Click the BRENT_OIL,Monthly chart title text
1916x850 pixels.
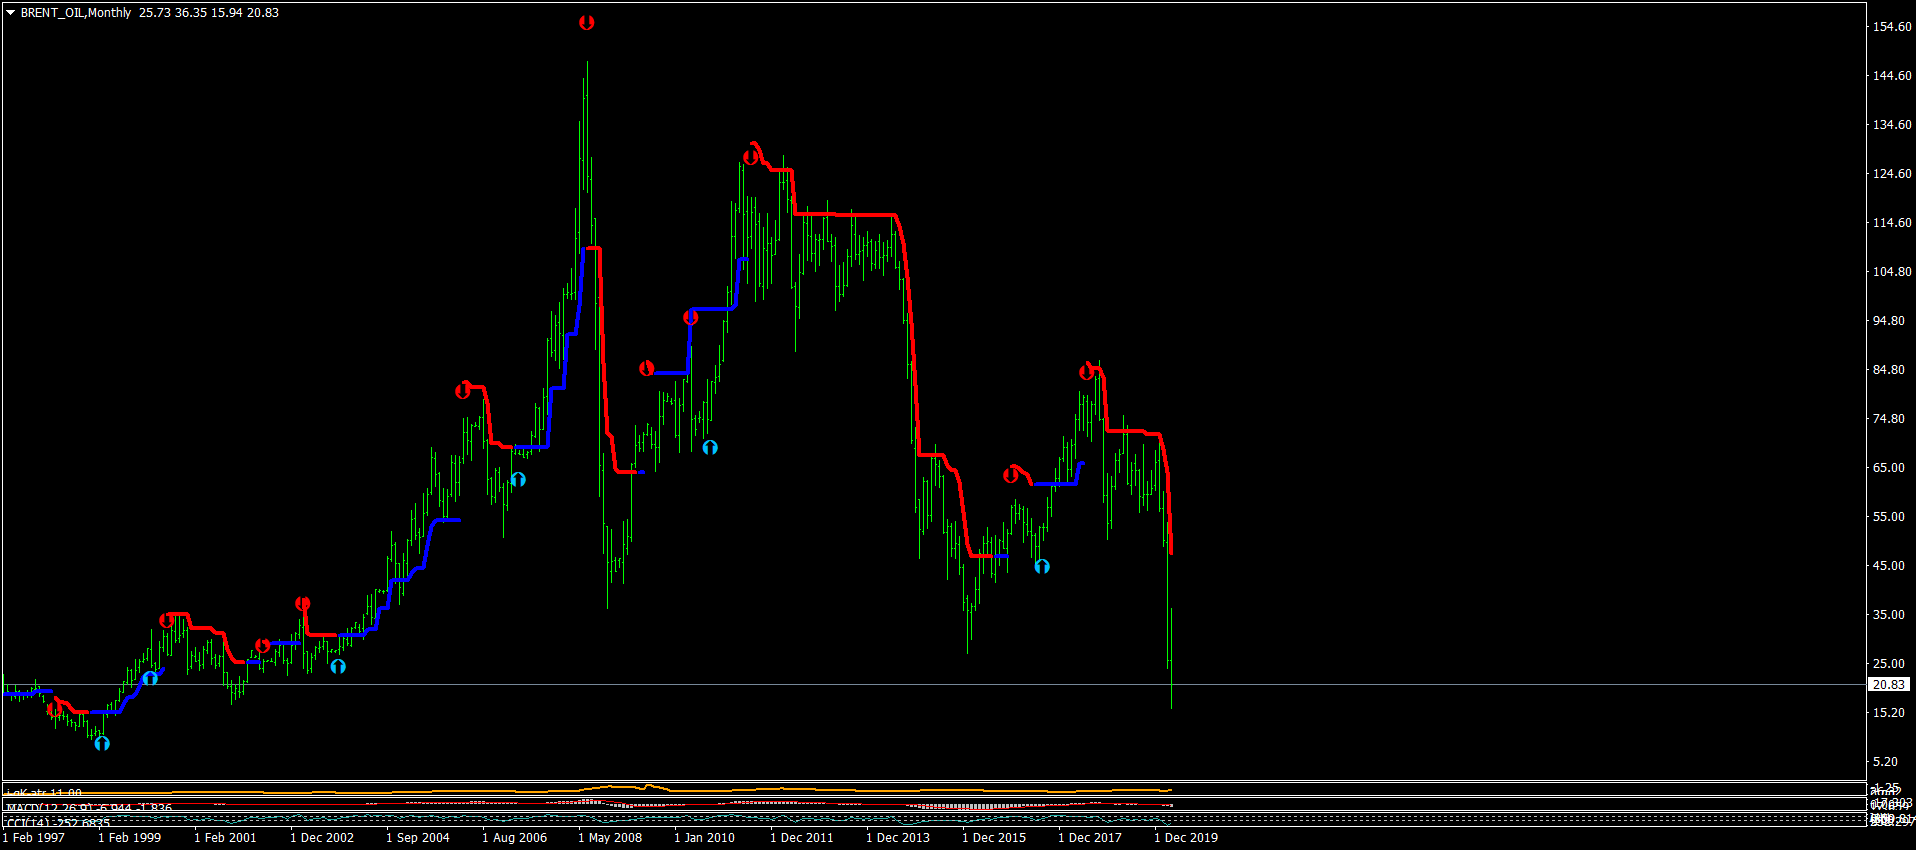(76, 13)
